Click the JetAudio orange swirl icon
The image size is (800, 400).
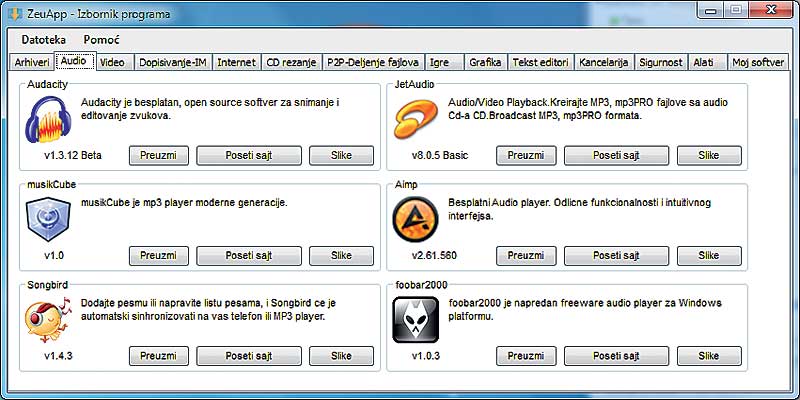[x=415, y=120]
